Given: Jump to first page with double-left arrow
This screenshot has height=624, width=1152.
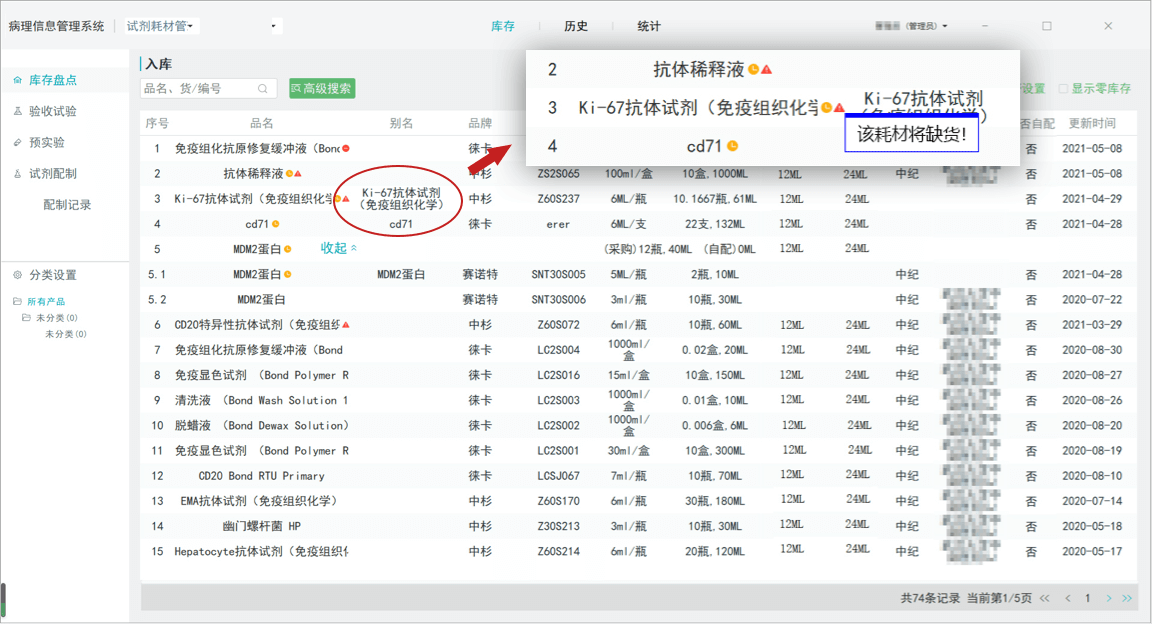Looking at the screenshot, I should coord(1045,598).
